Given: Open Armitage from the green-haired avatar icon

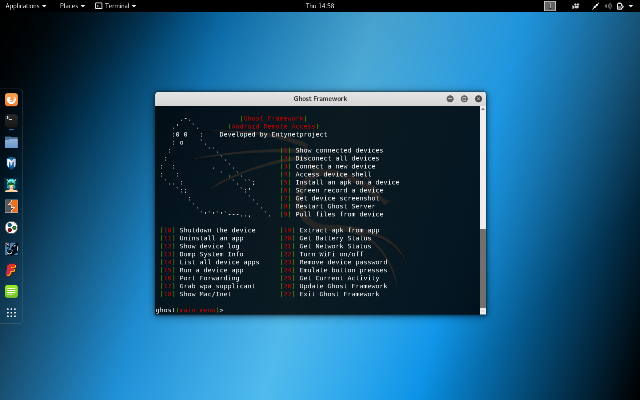Looking at the screenshot, I should [11, 184].
